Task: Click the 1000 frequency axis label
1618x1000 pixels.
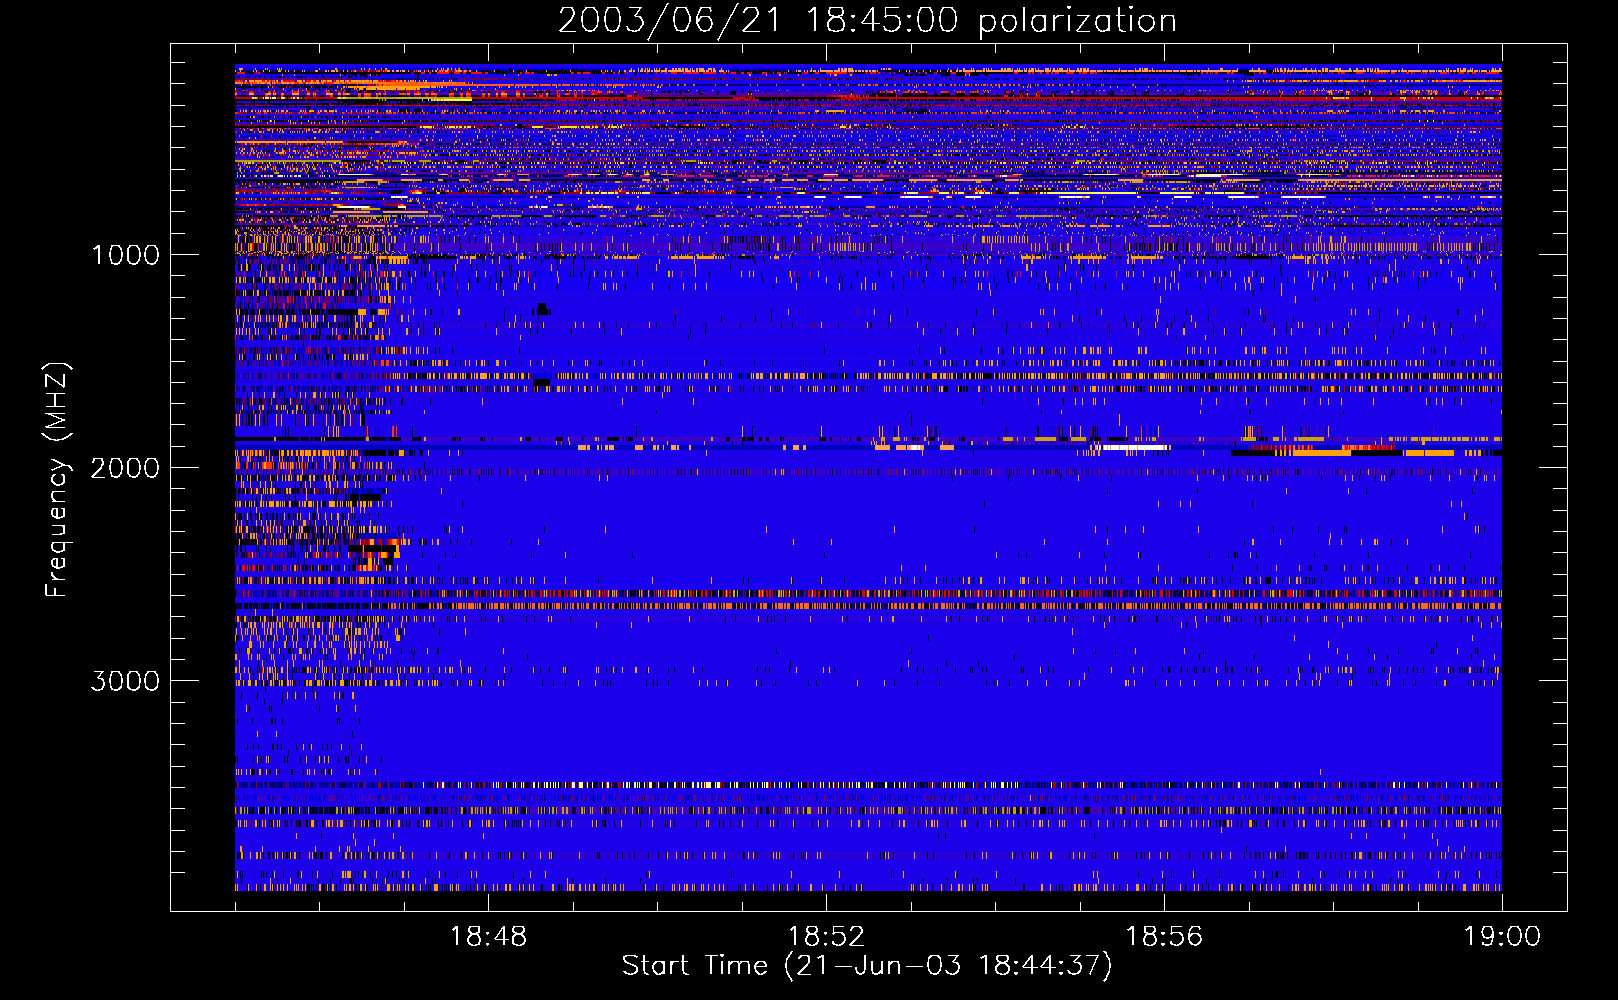Action: click(125, 255)
